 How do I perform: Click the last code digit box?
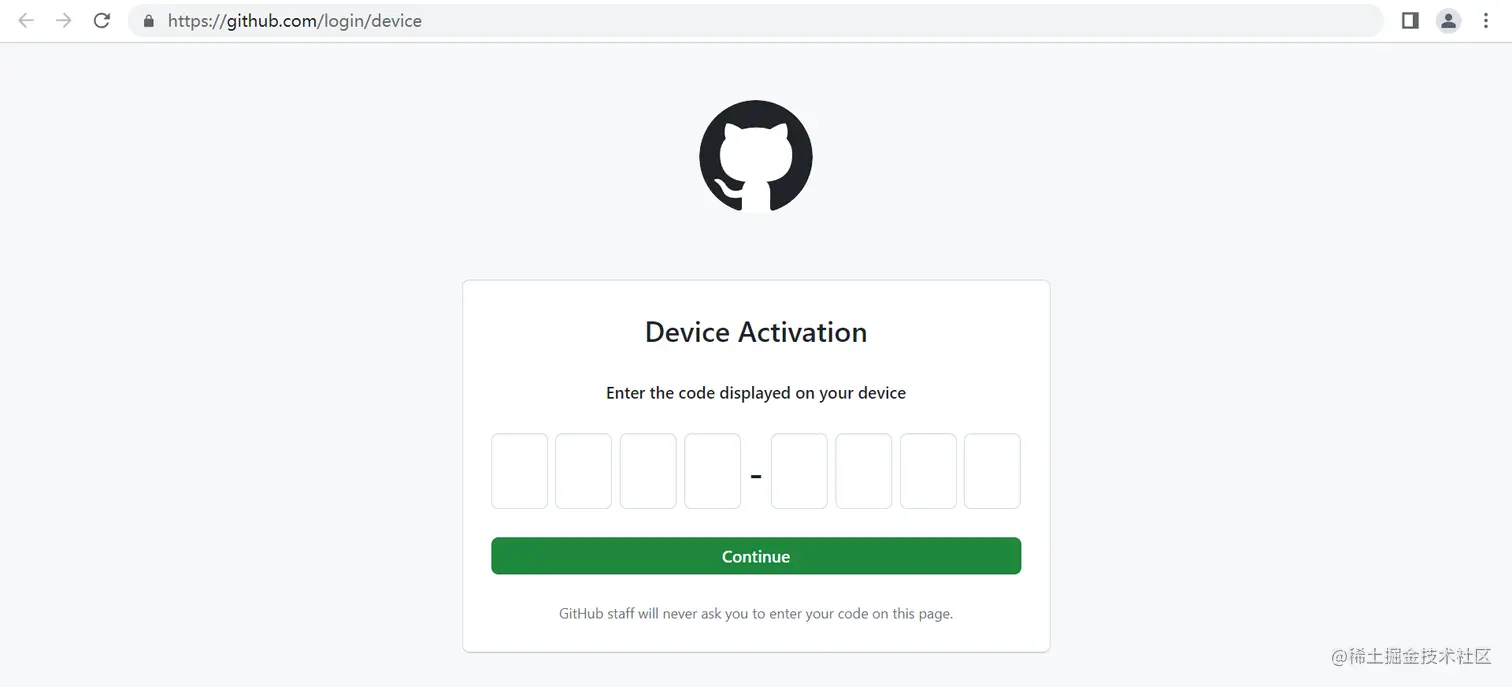point(992,471)
